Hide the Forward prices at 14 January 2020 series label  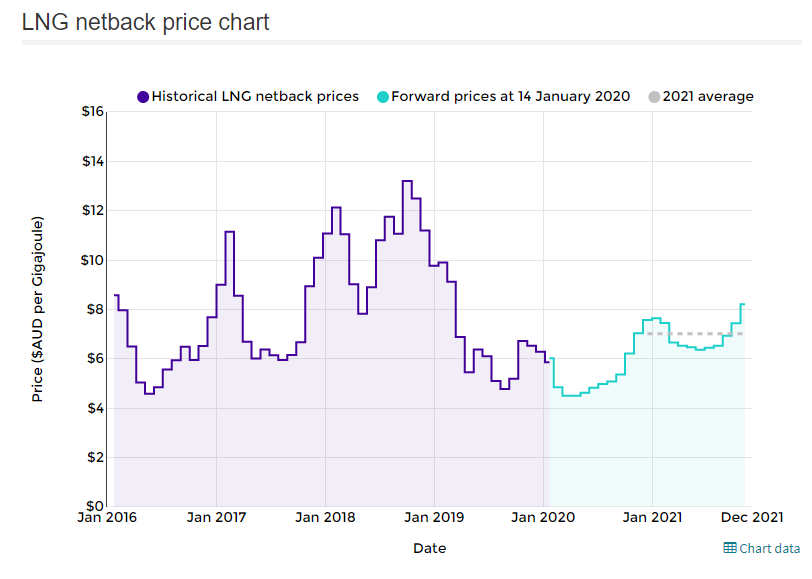tap(510, 97)
